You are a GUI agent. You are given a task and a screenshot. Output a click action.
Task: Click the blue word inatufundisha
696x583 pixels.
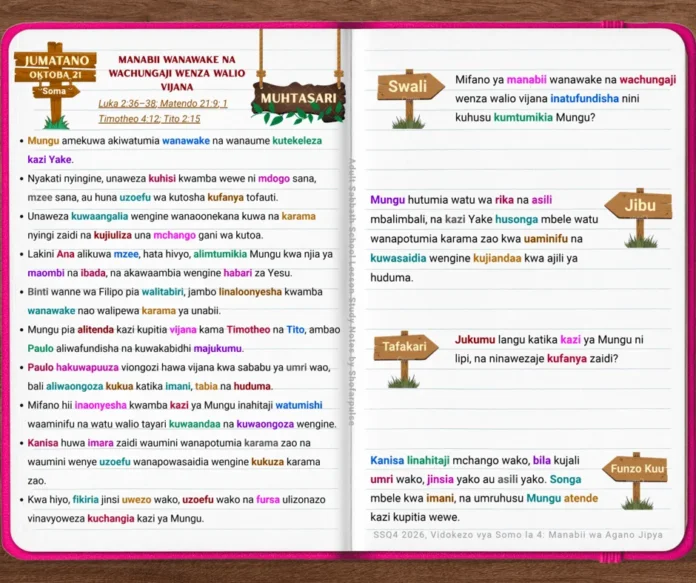(585, 99)
